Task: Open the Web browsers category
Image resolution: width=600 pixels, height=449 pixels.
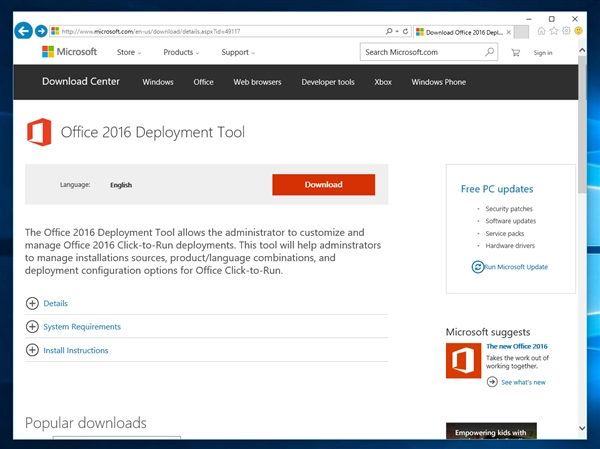Action: coord(257,82)
